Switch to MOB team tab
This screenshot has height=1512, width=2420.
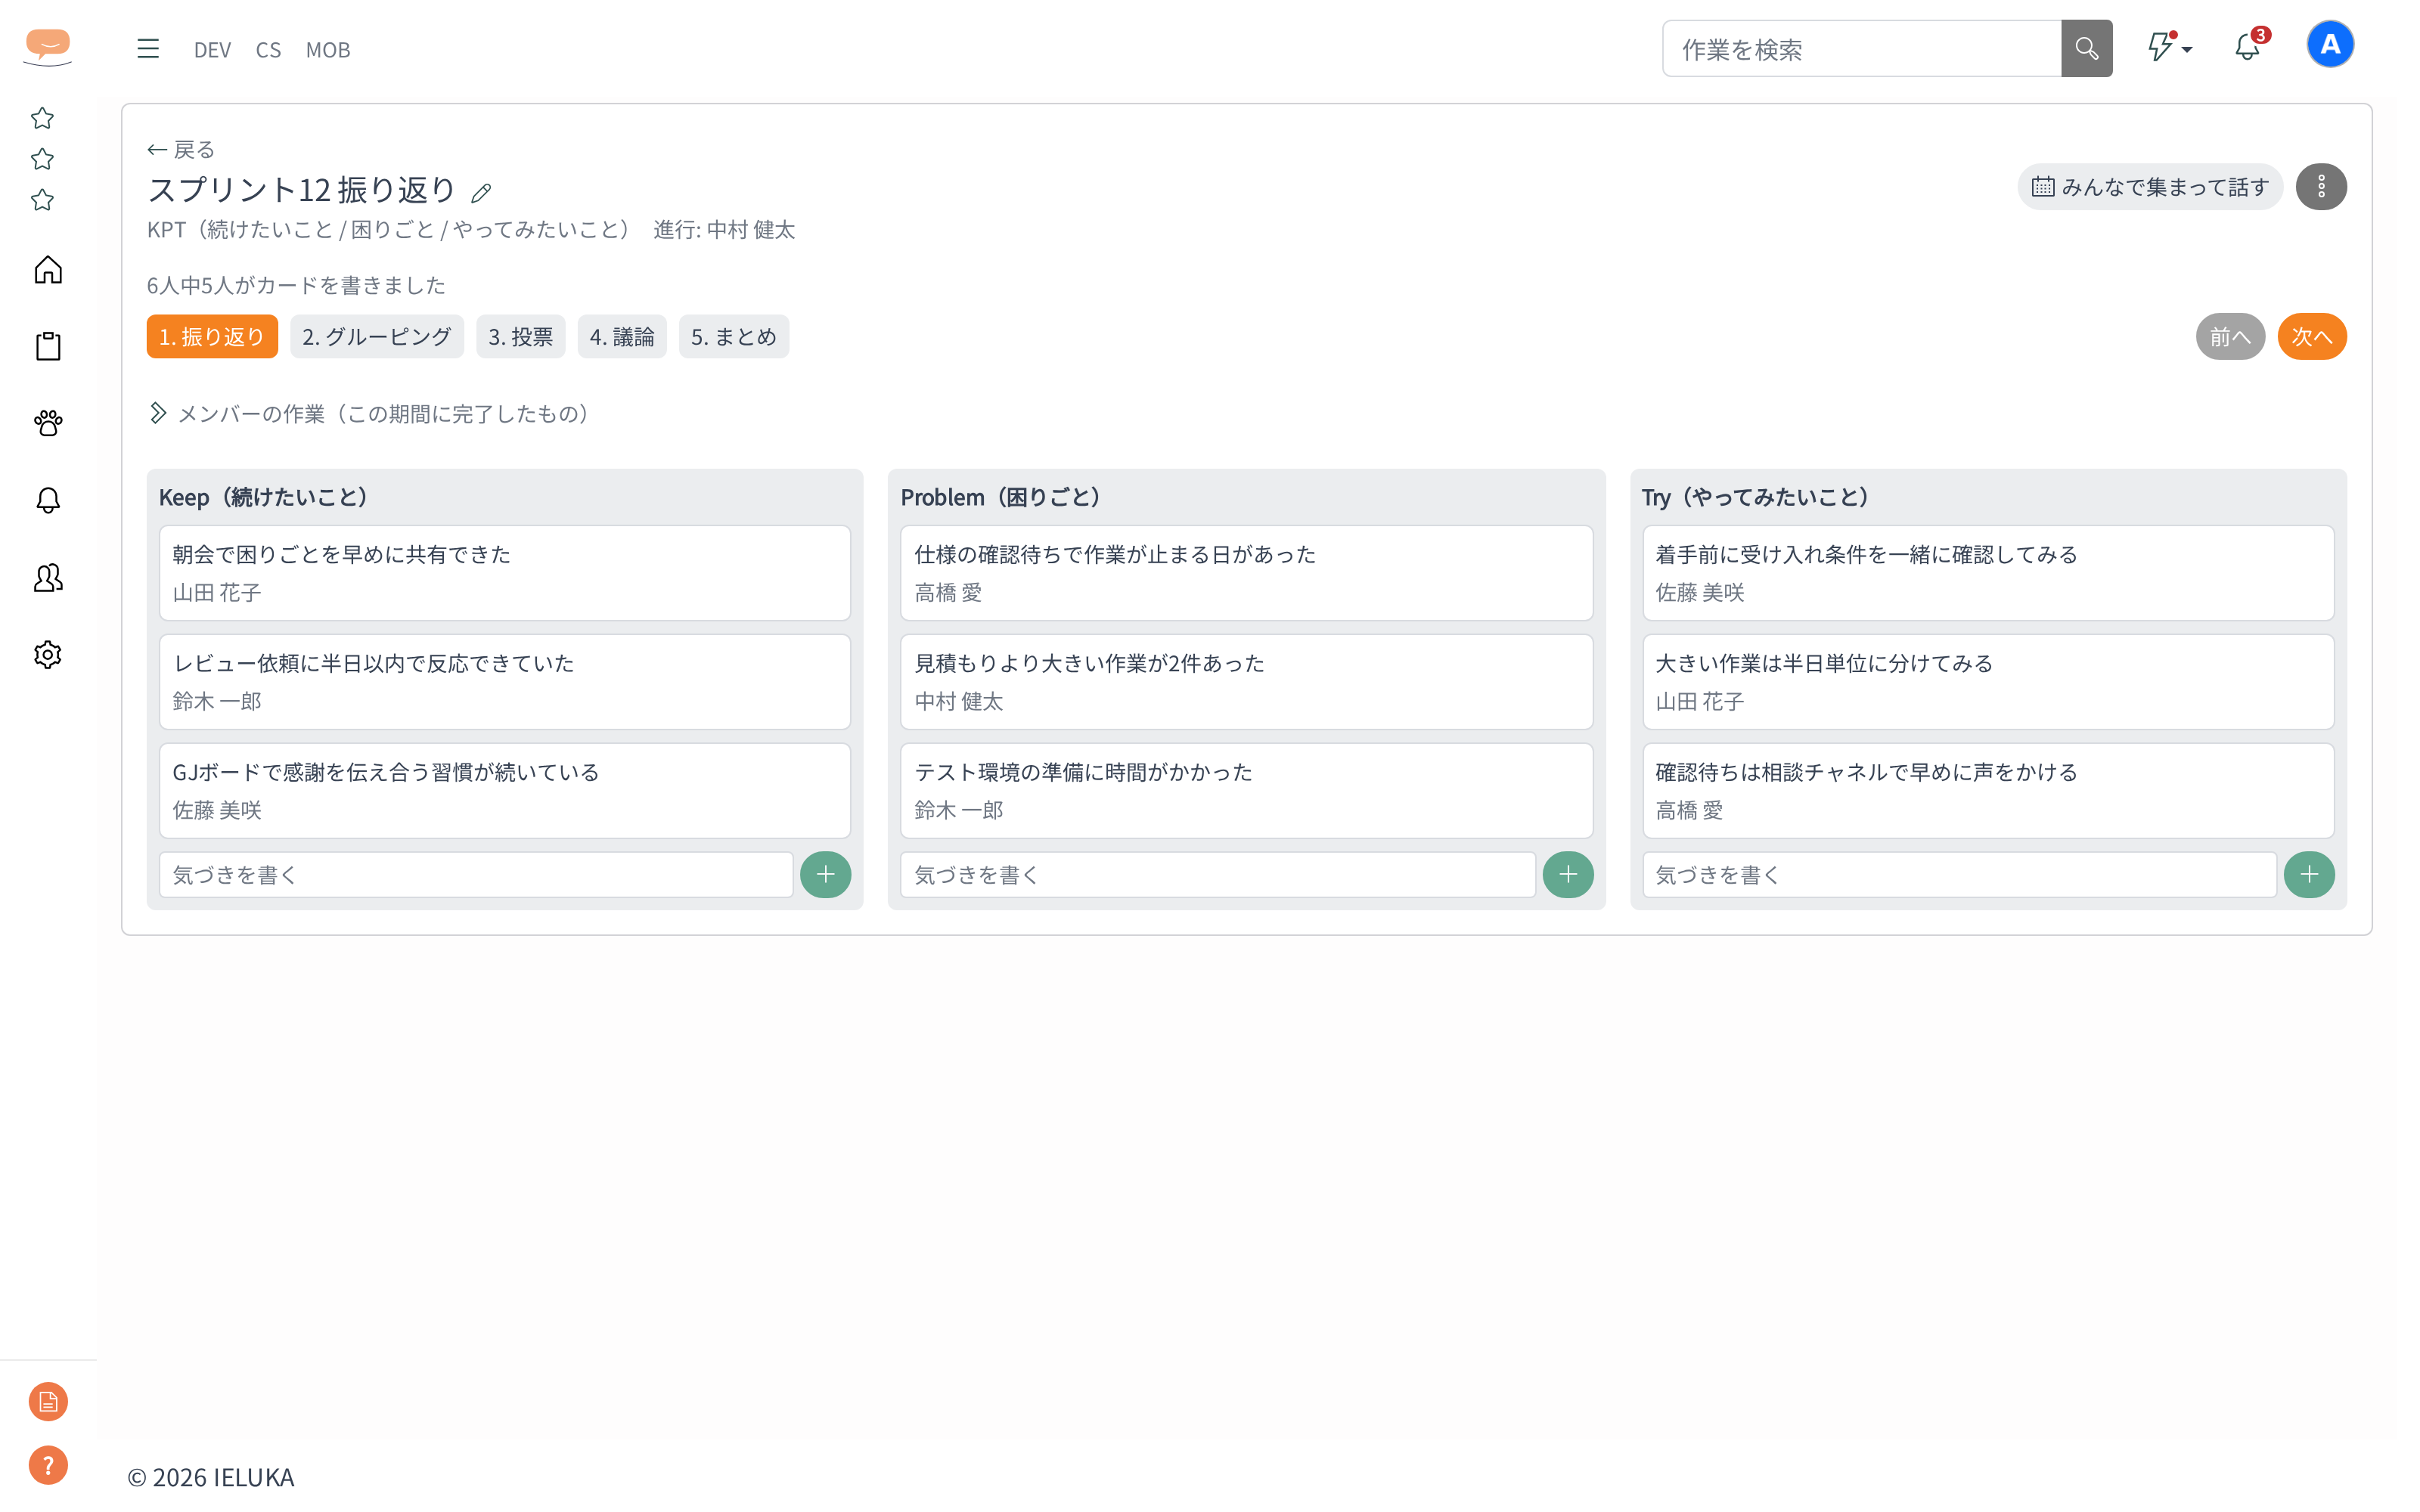point(327,49)
